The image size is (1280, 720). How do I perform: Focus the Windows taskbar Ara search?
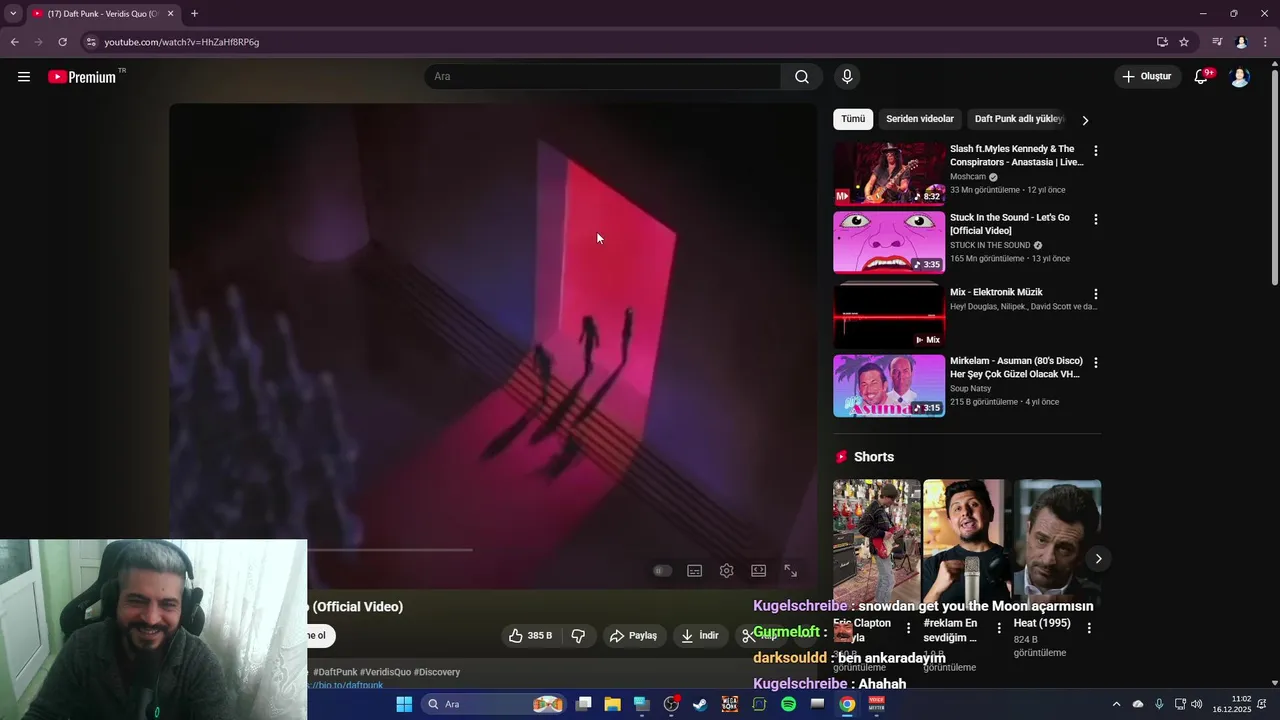point(493,704)
